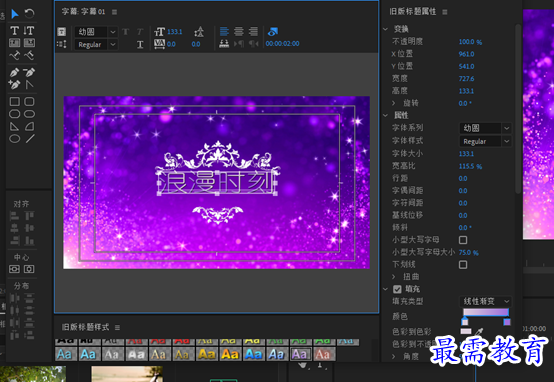Open toolbar font family dropdown 幼圆
Screen dimensions: 554x382
point(96,32)
